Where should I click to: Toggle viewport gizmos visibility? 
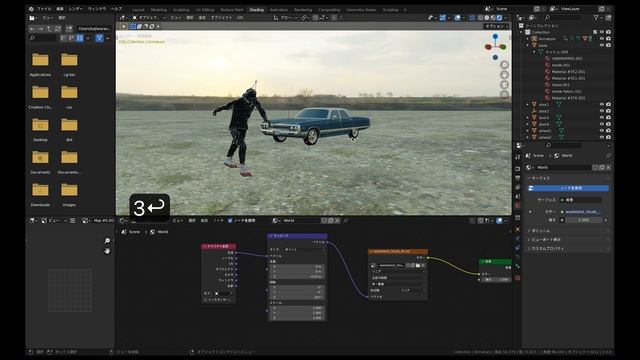pos(443,18)
